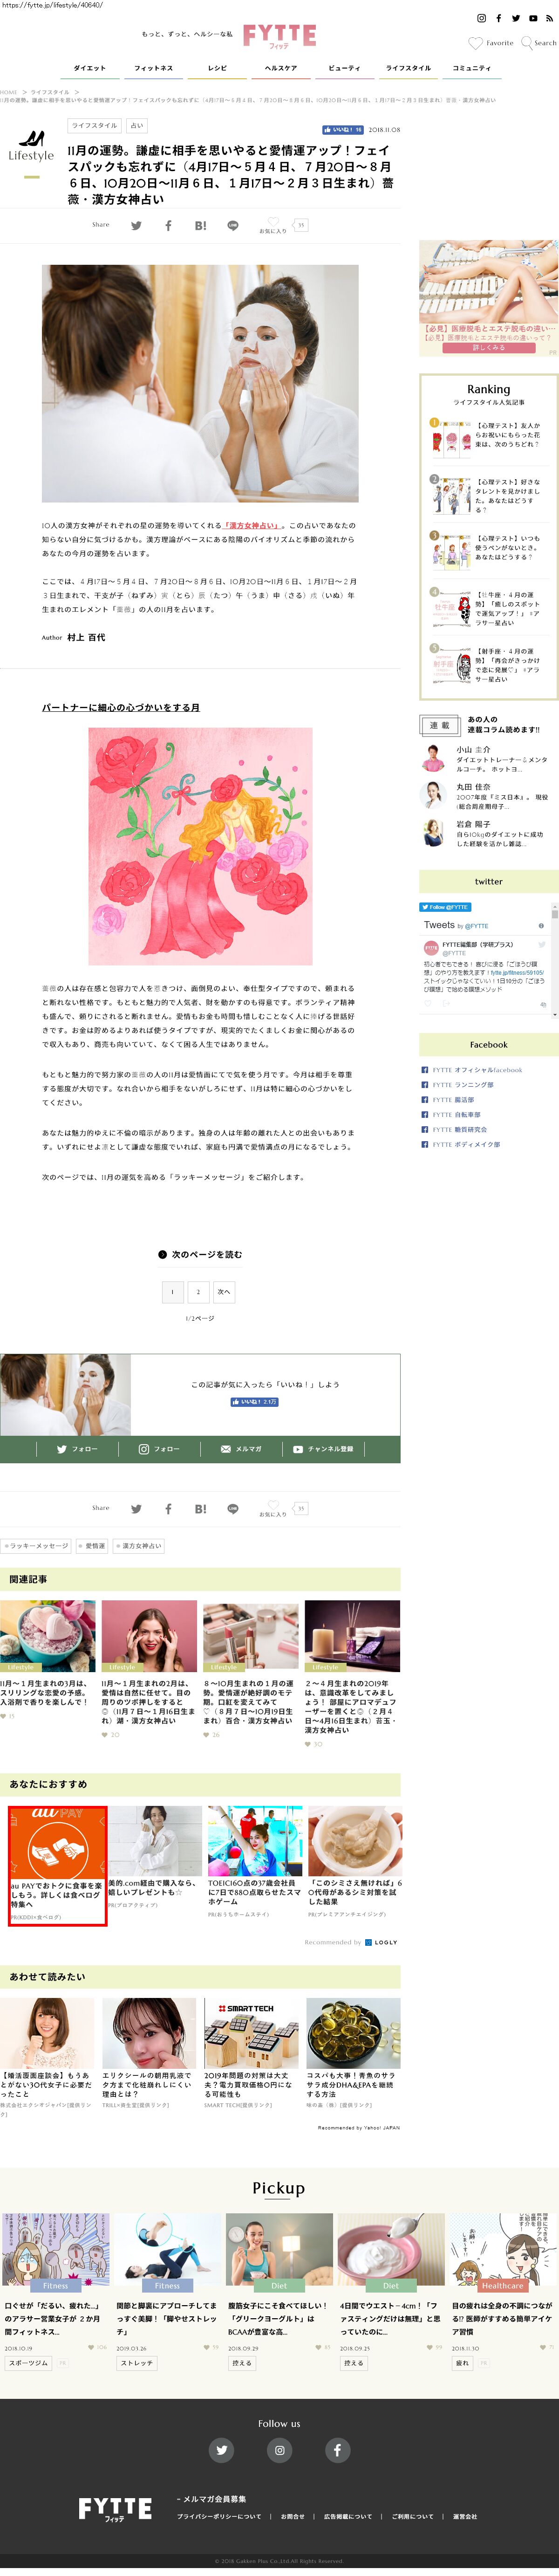The width and height of the screenshot is (559, 2576).
Task: Click 次のページを読む link
Action: click(200, 1254)
